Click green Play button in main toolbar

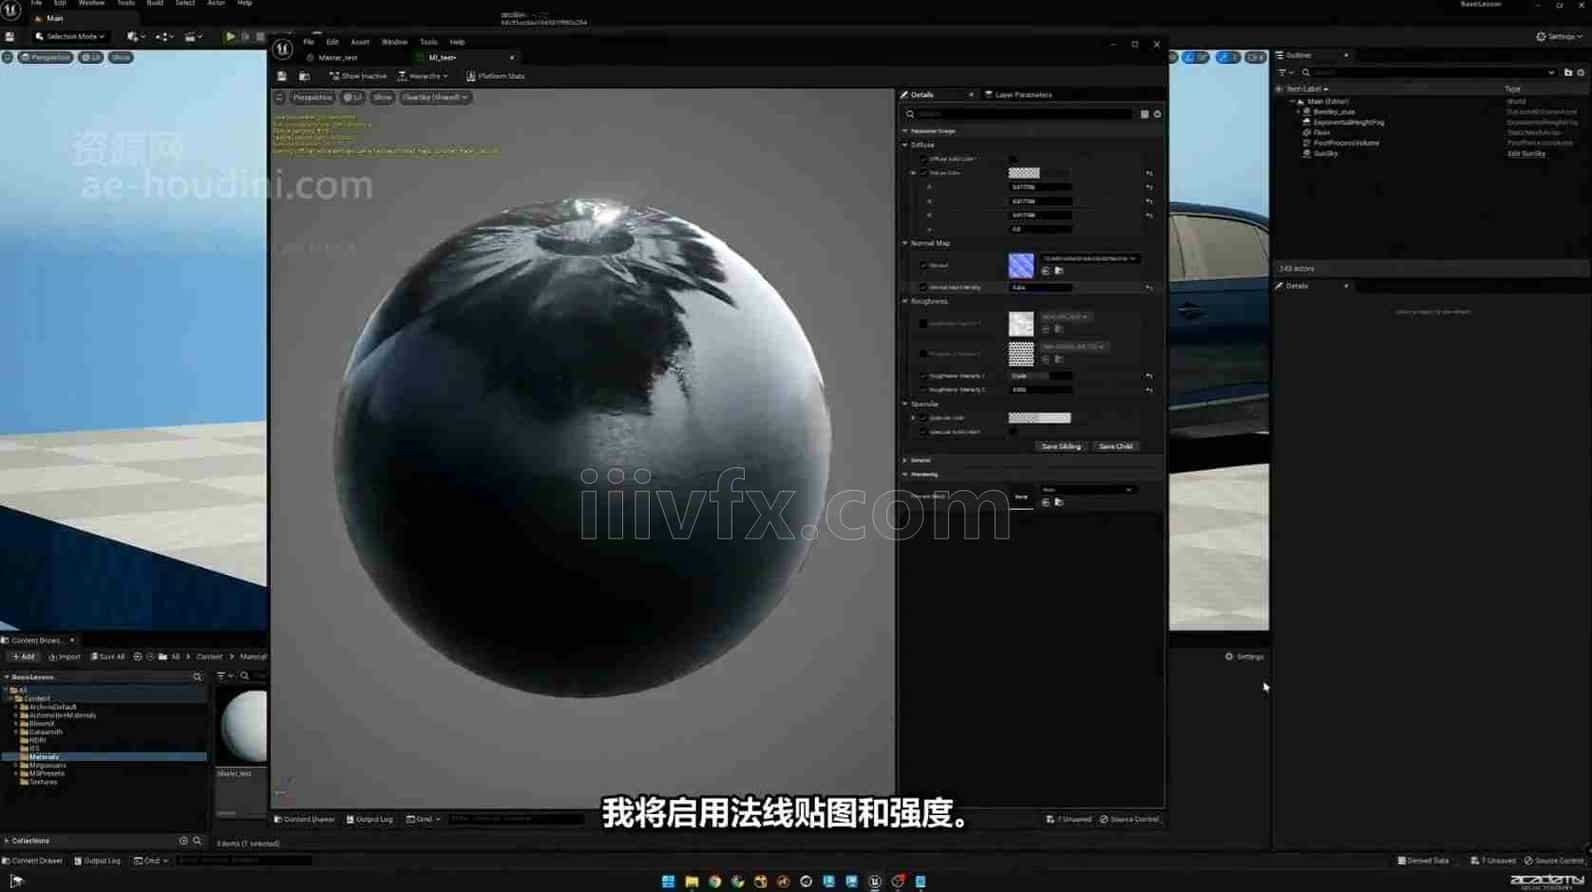click(x=230, y=36)
